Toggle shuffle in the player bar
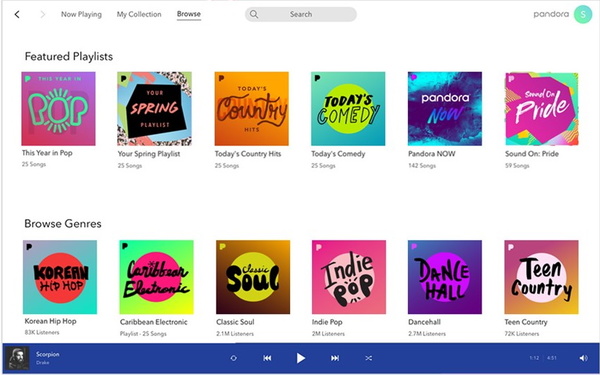600x375 pixels. tap(368, 358)
